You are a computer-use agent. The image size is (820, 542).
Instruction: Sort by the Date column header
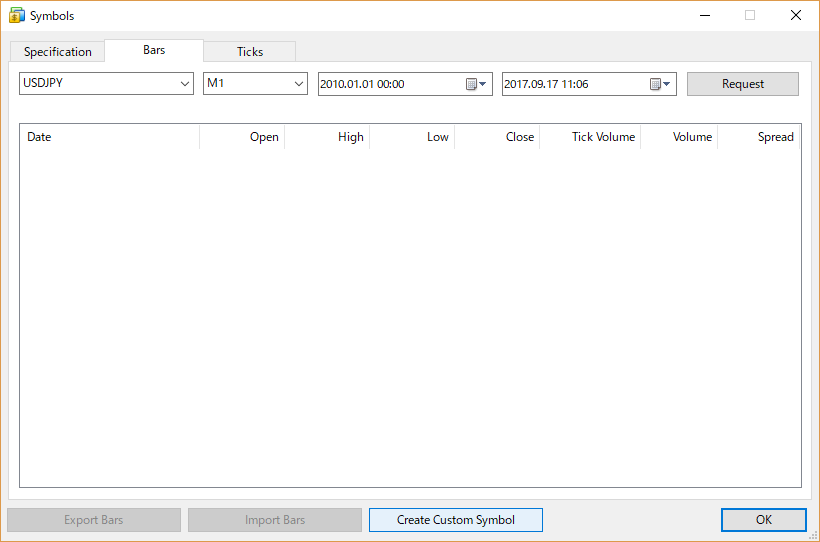coord(110,137)
